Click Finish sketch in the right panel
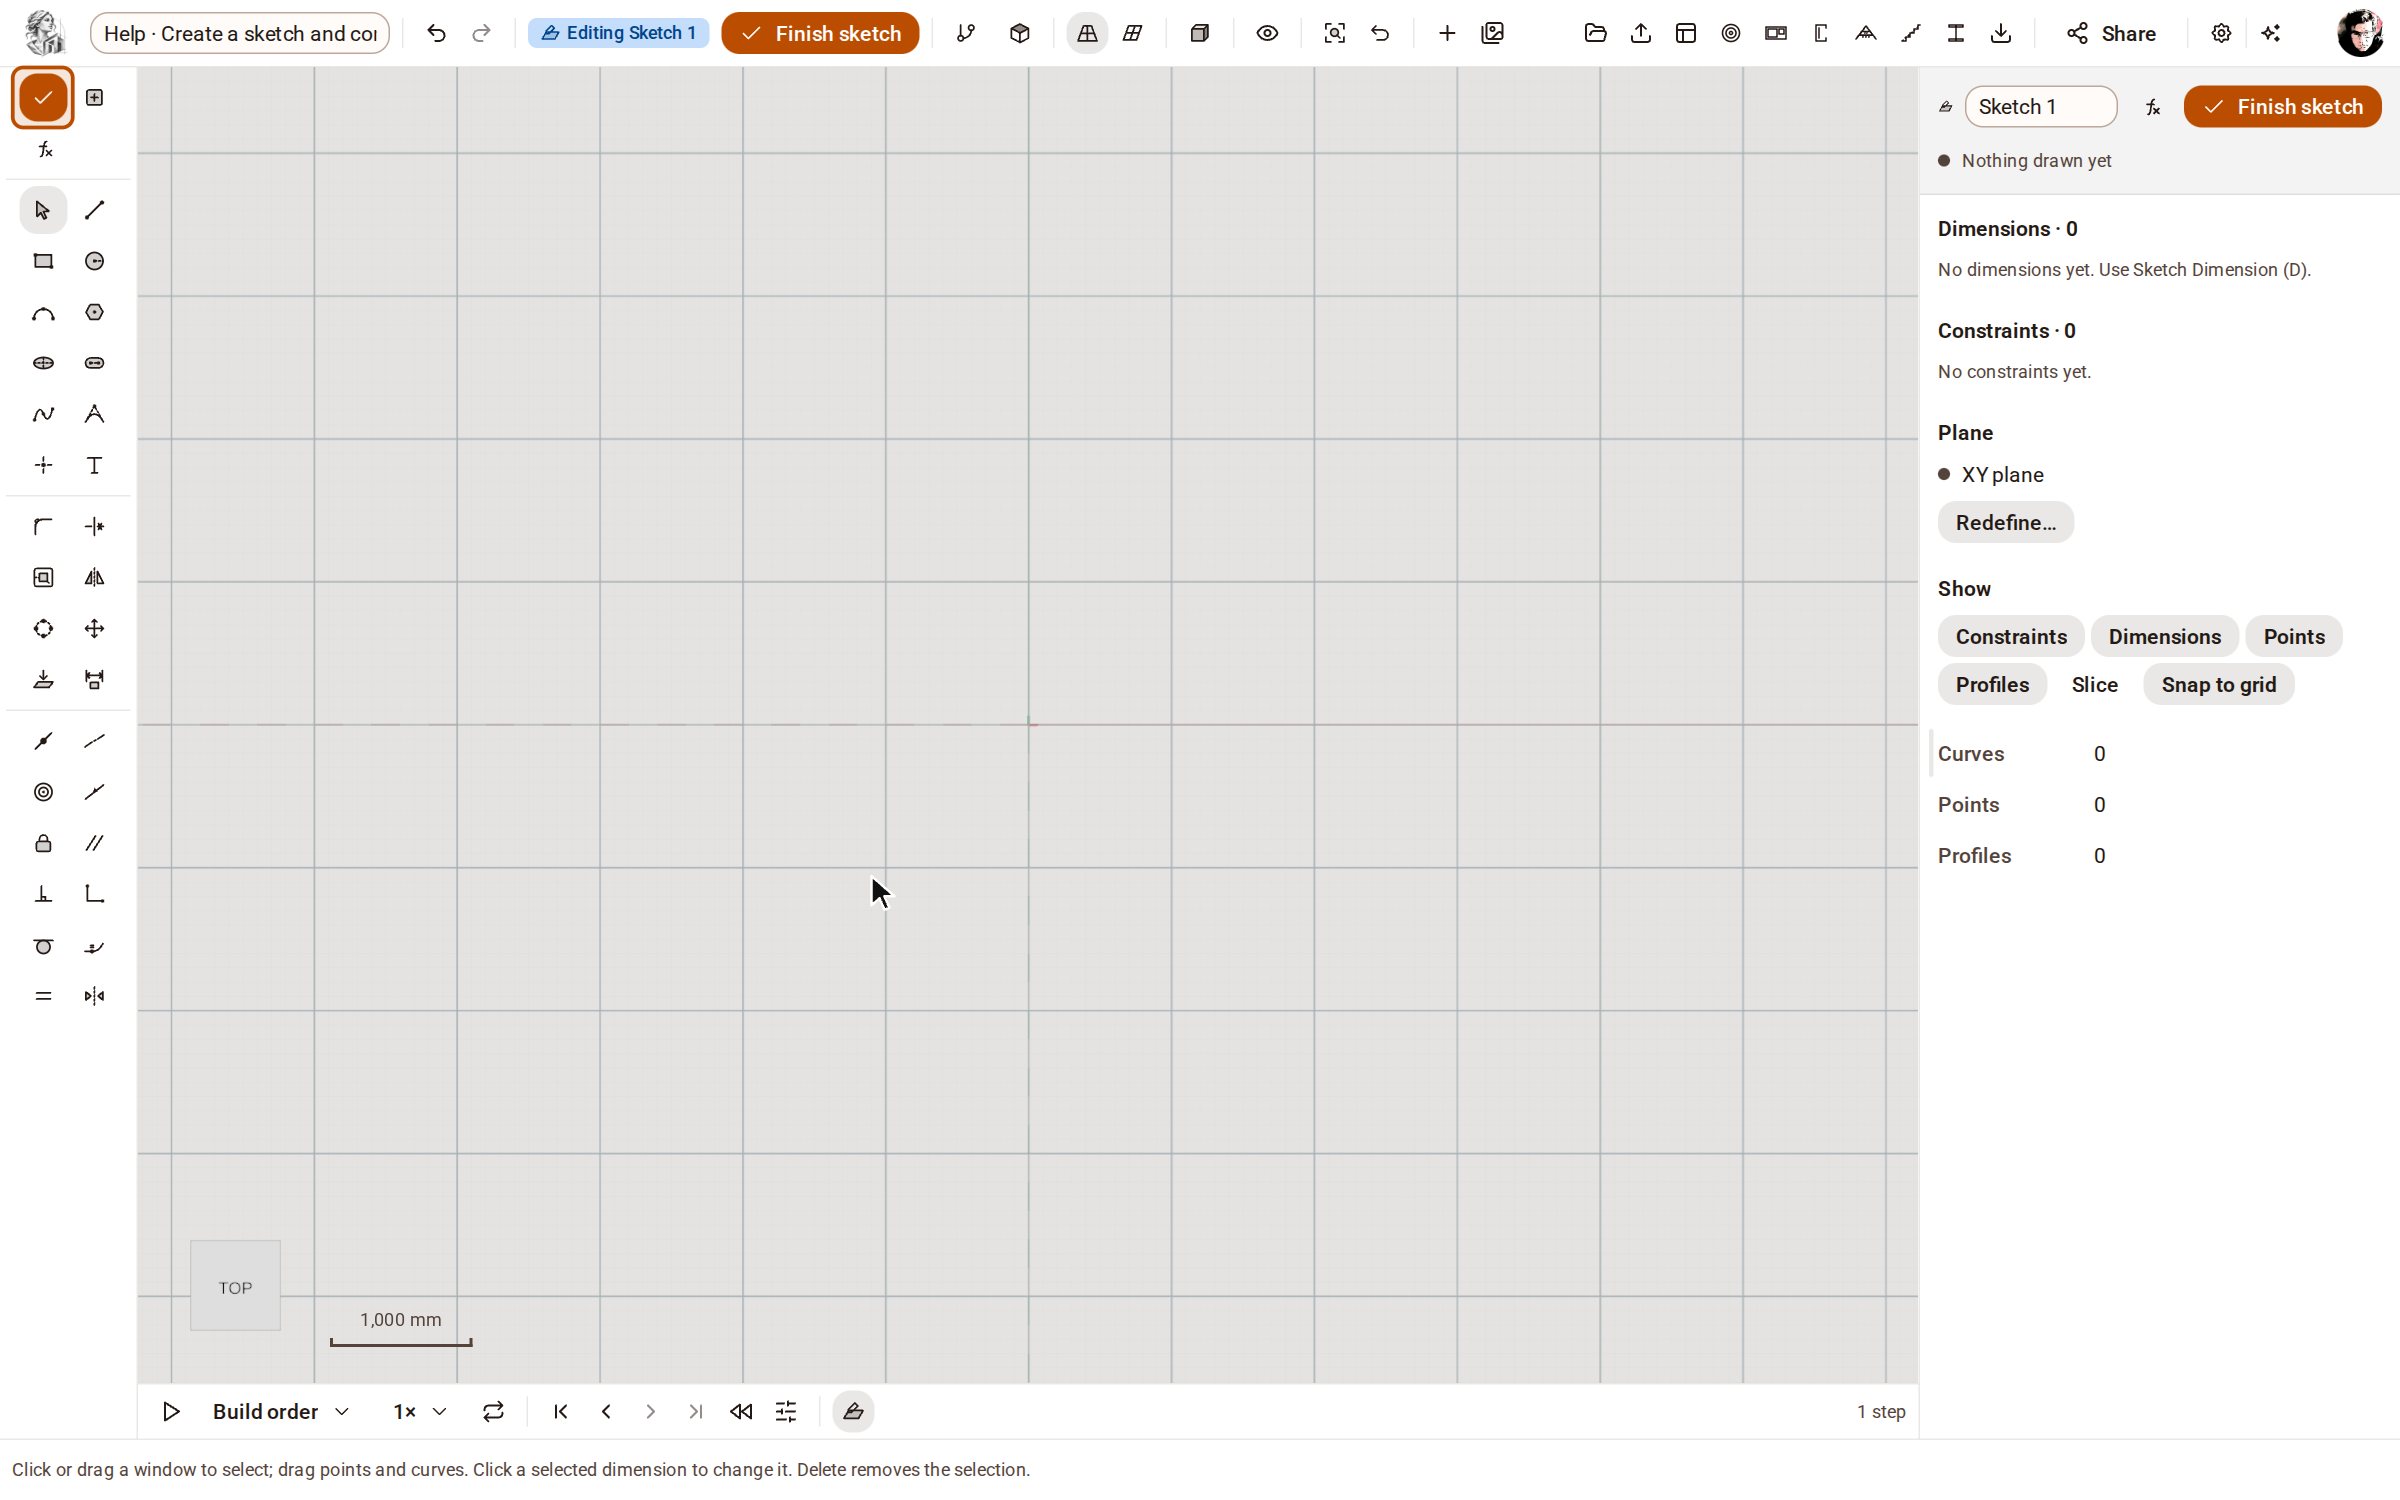The image size is (2400, 1500). coord(2282,107)
